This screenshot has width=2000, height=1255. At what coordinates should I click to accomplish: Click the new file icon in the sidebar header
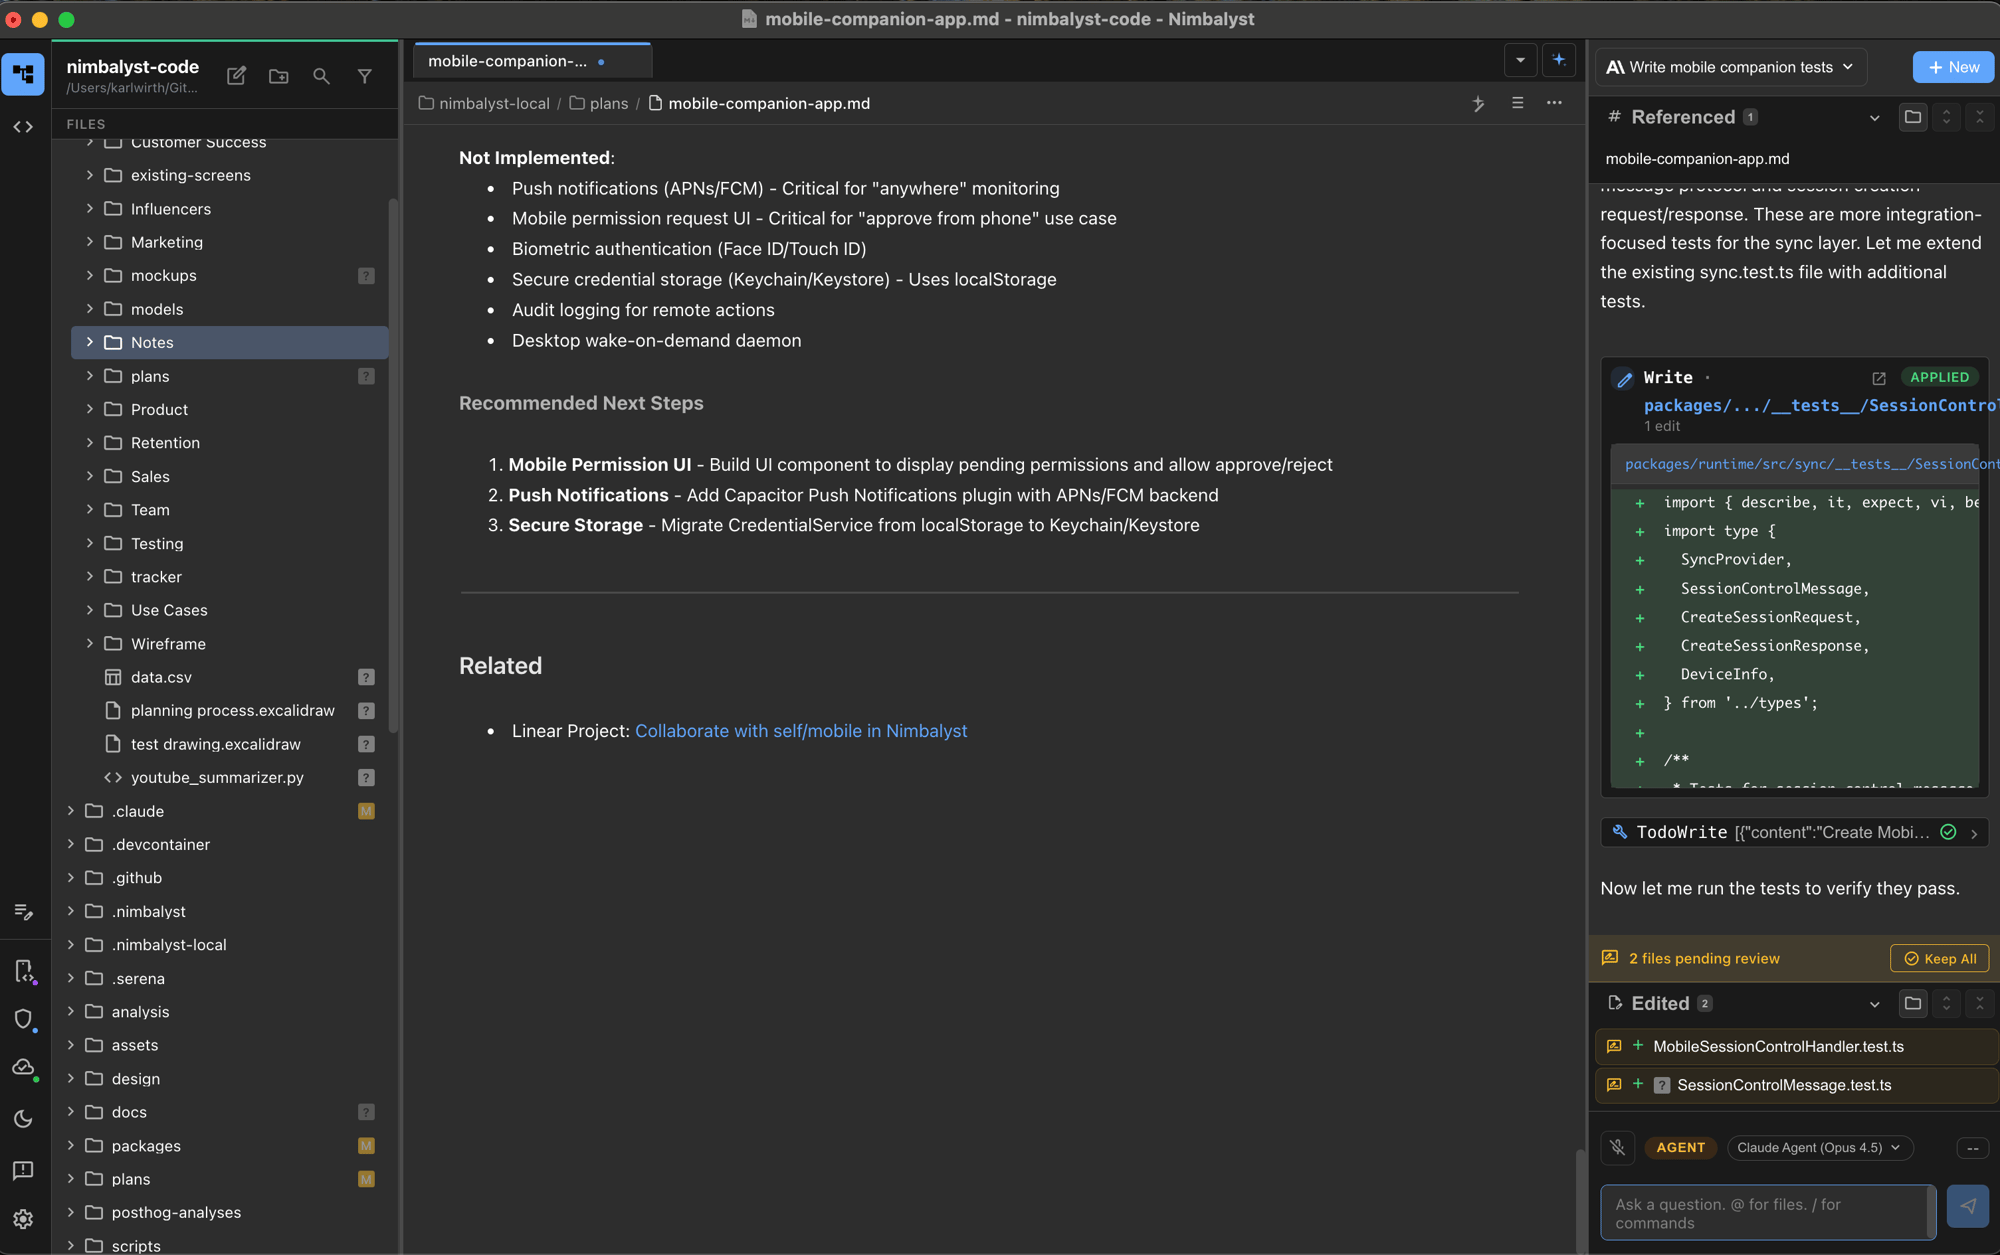(236, 76)
